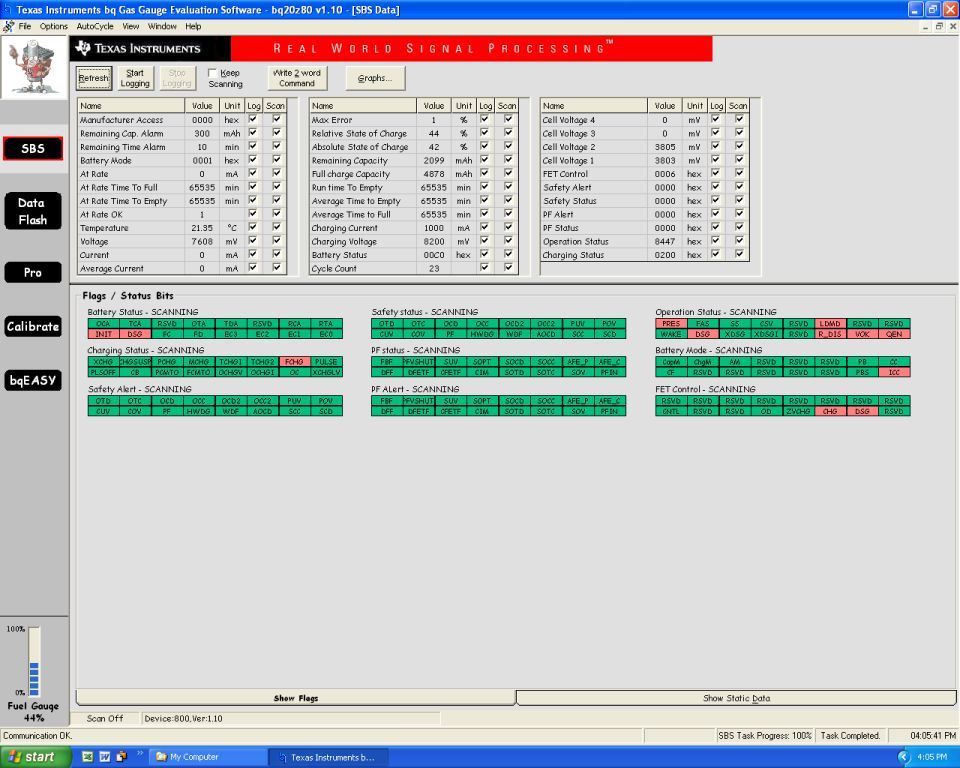Open the AutoCycle menu
The image size is (960, 768).
point(95,26)
